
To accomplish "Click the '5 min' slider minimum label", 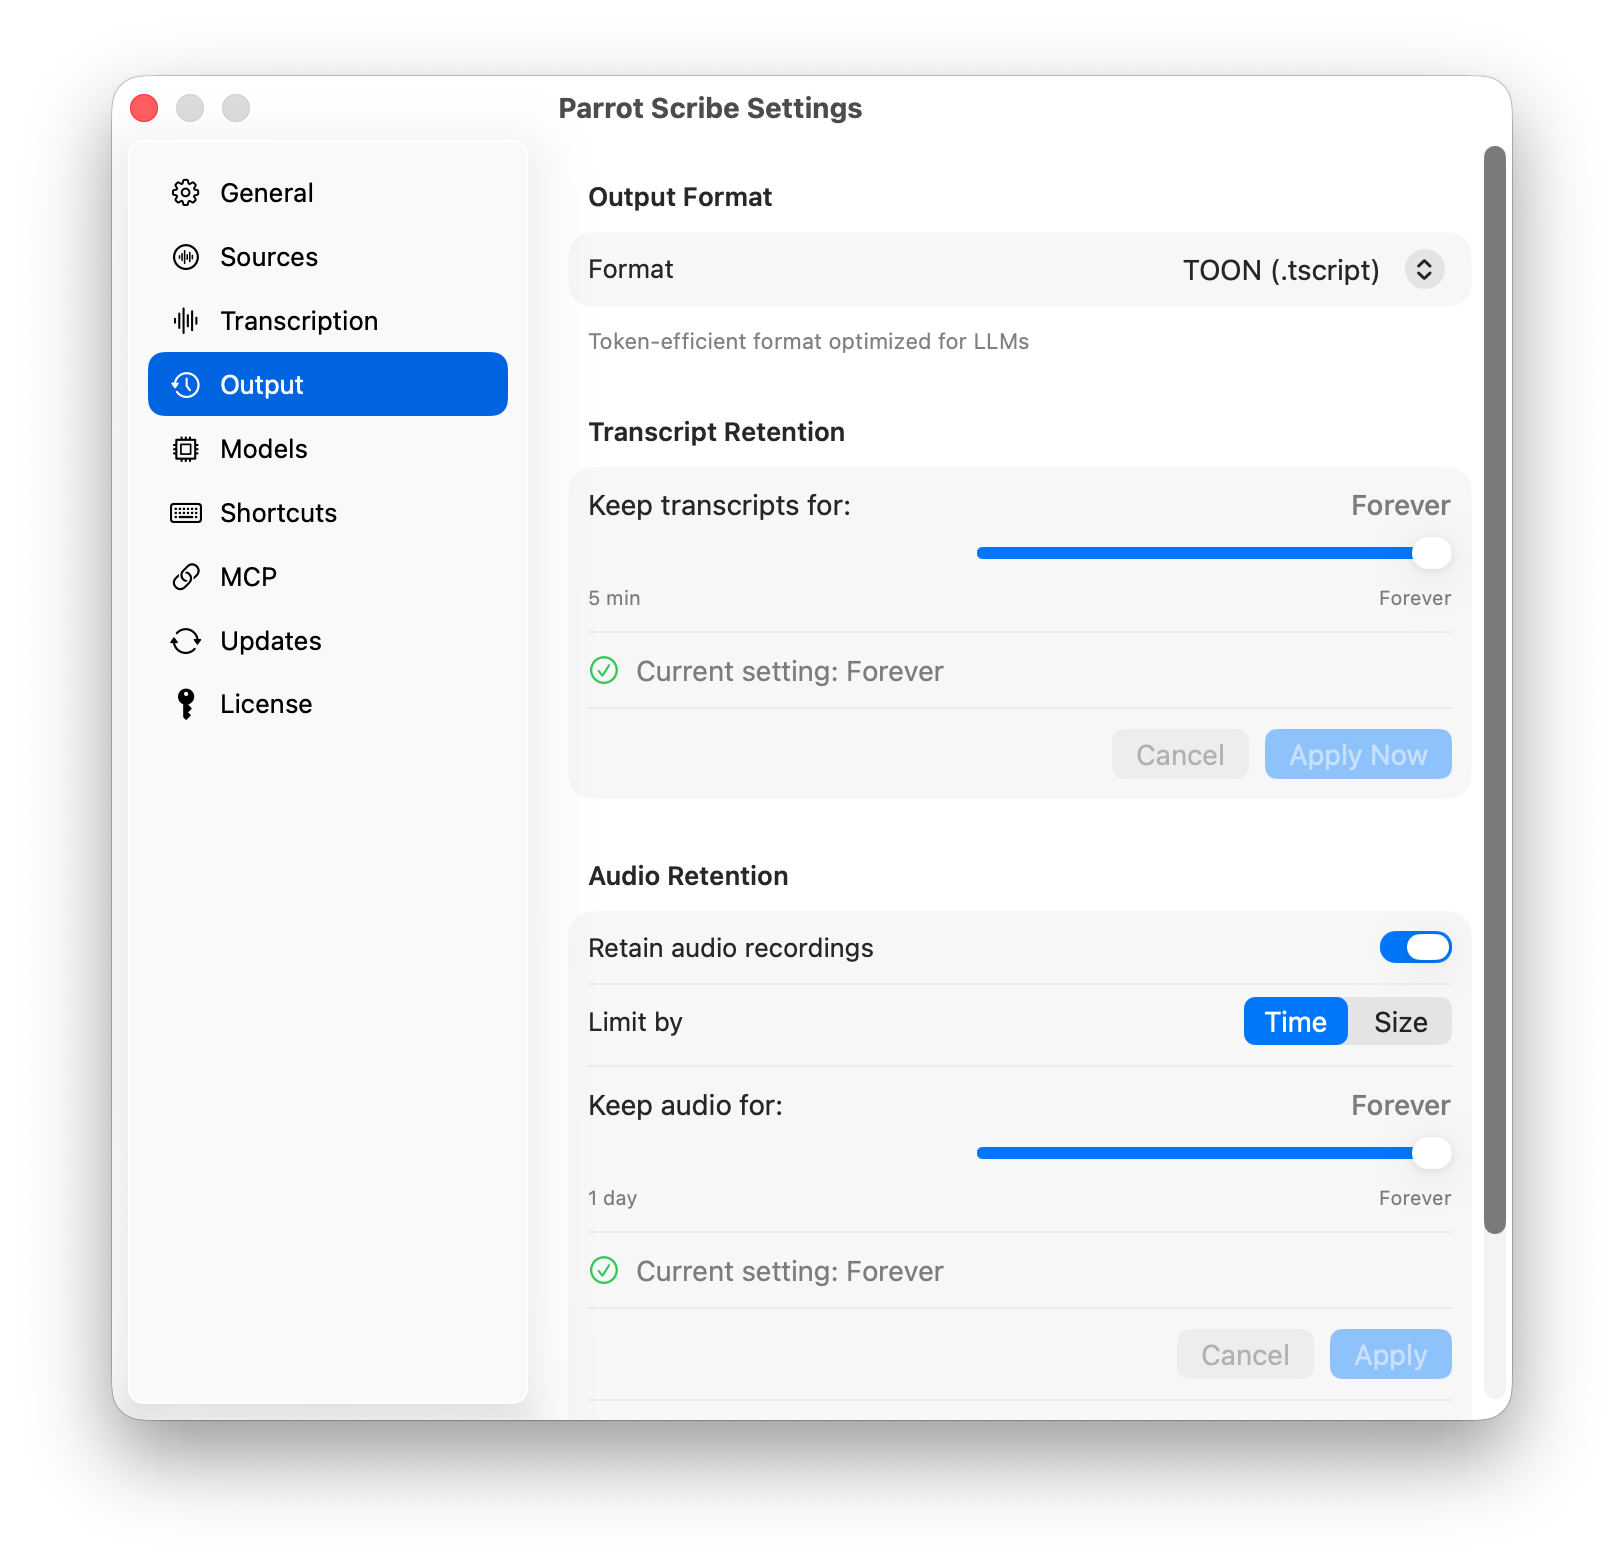I will [x=614, y=598].
